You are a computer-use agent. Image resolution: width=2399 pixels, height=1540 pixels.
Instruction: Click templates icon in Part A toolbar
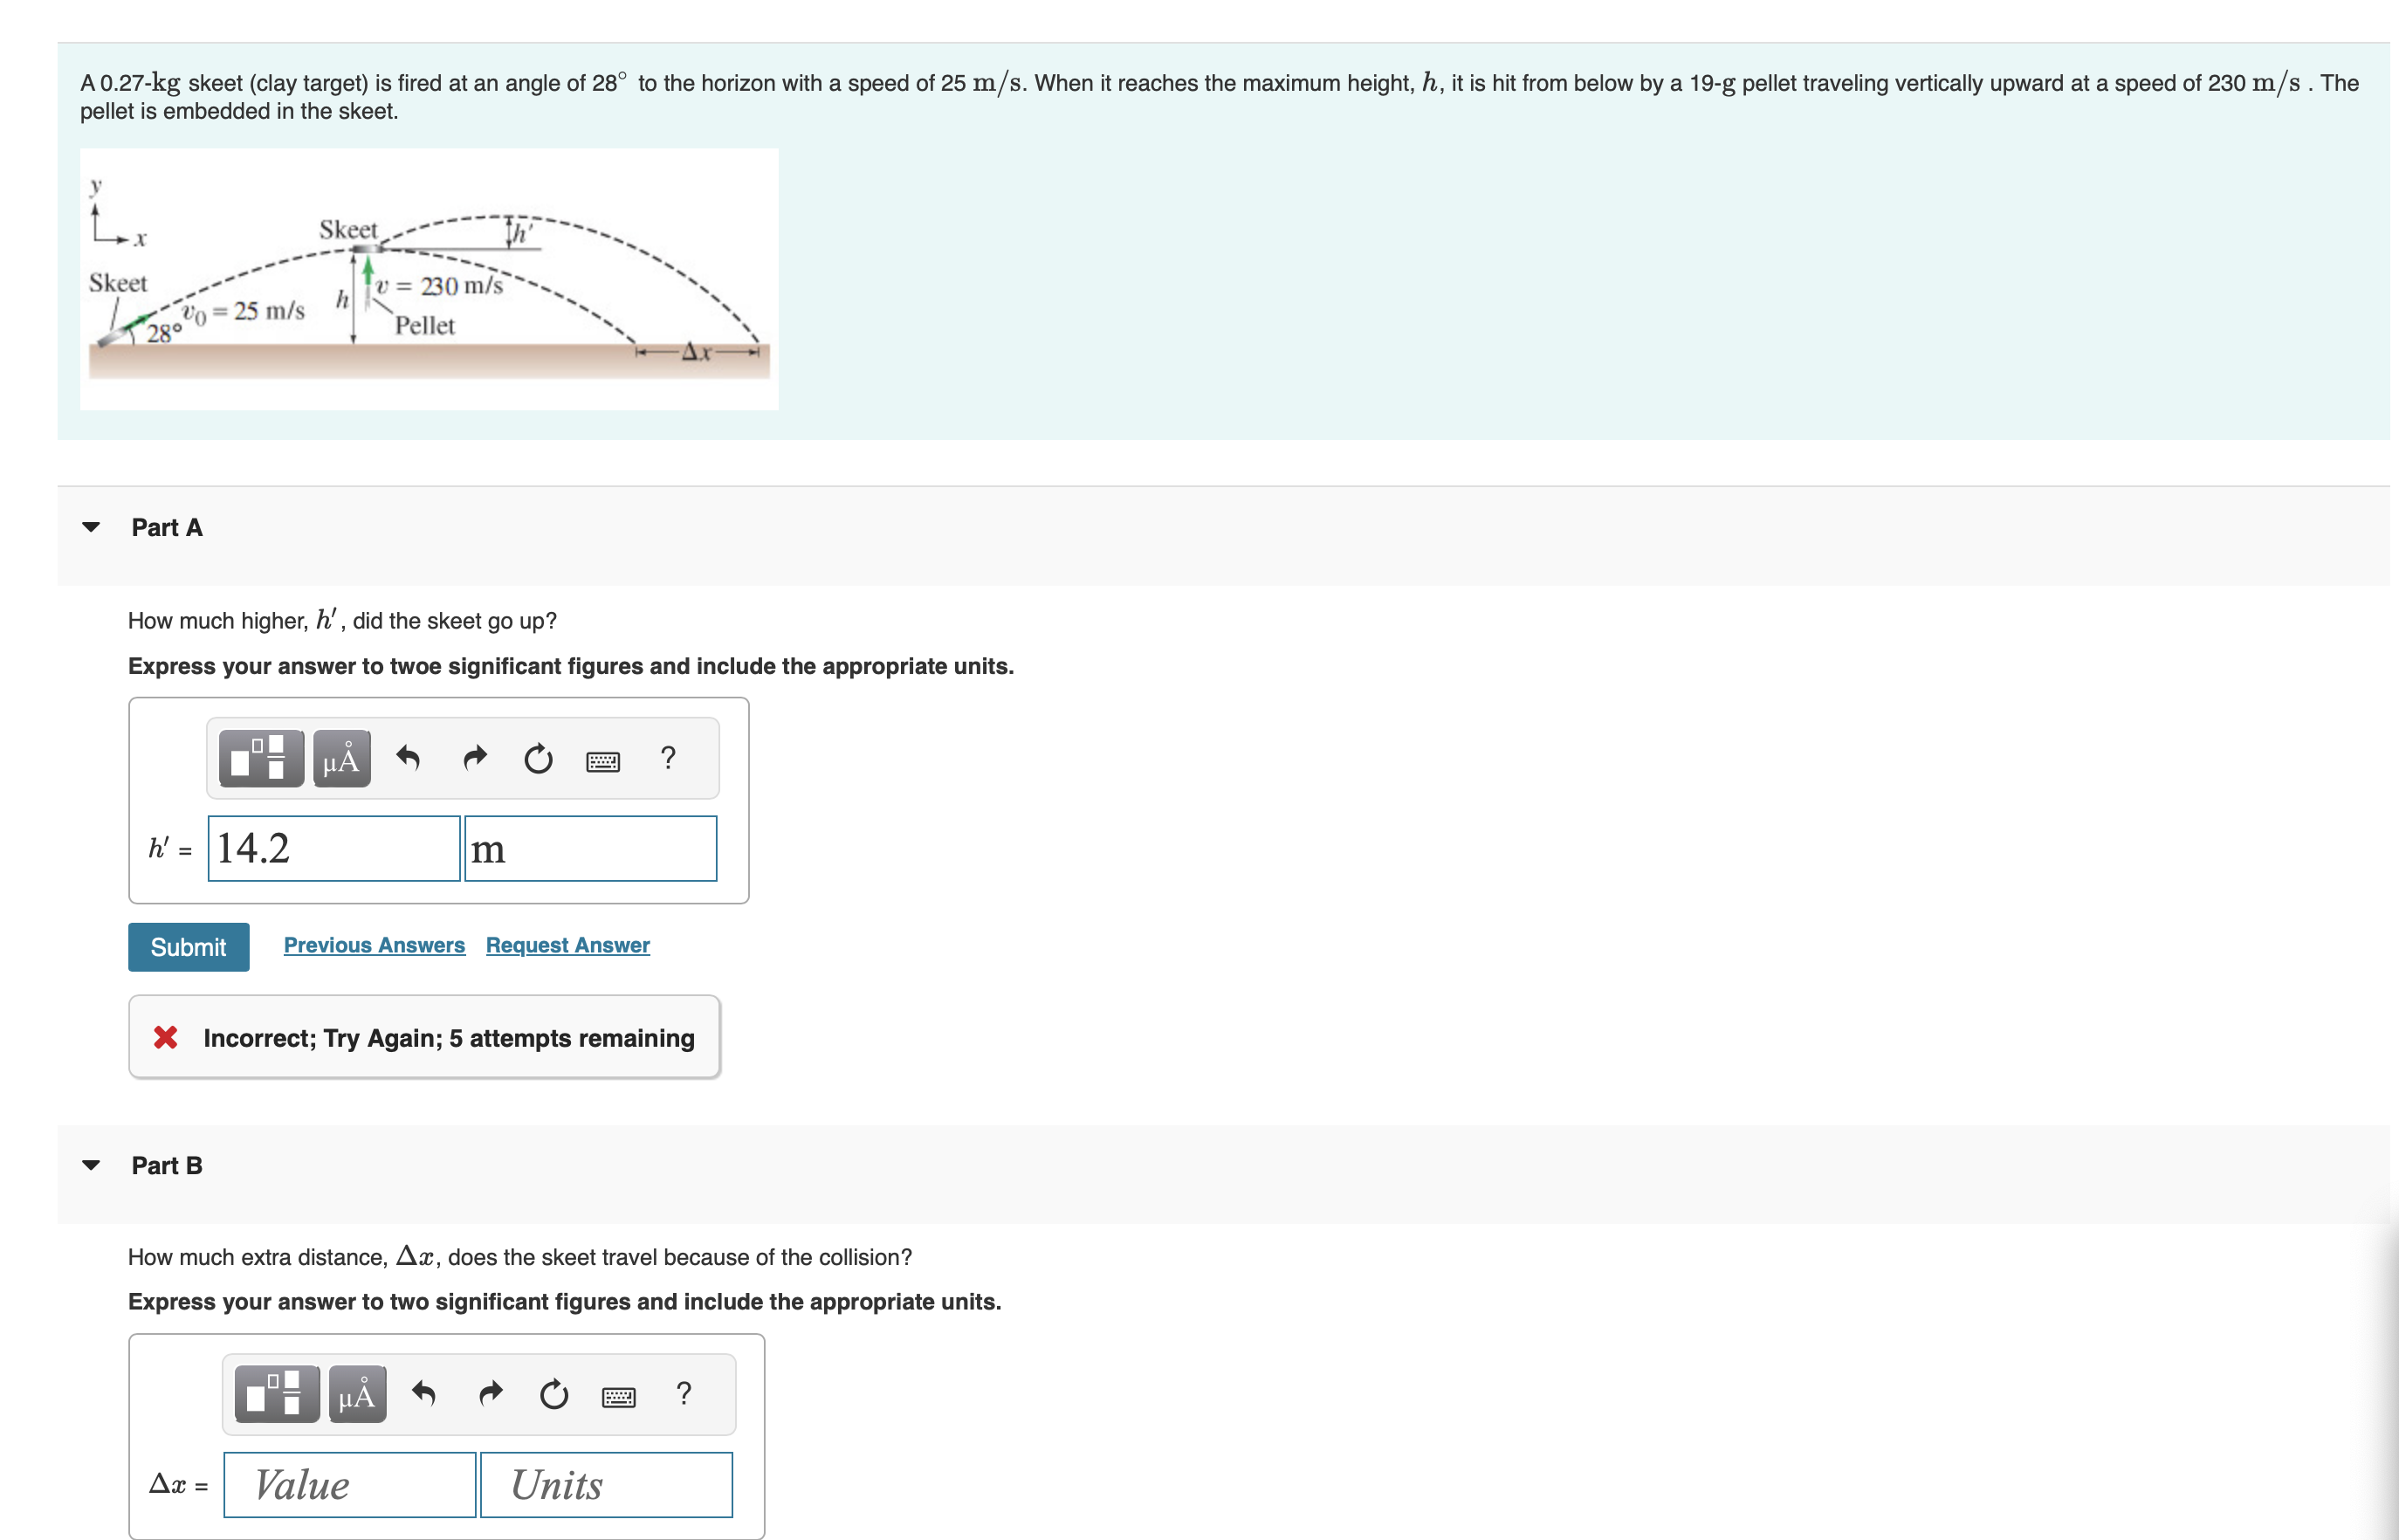pos(261,759)
